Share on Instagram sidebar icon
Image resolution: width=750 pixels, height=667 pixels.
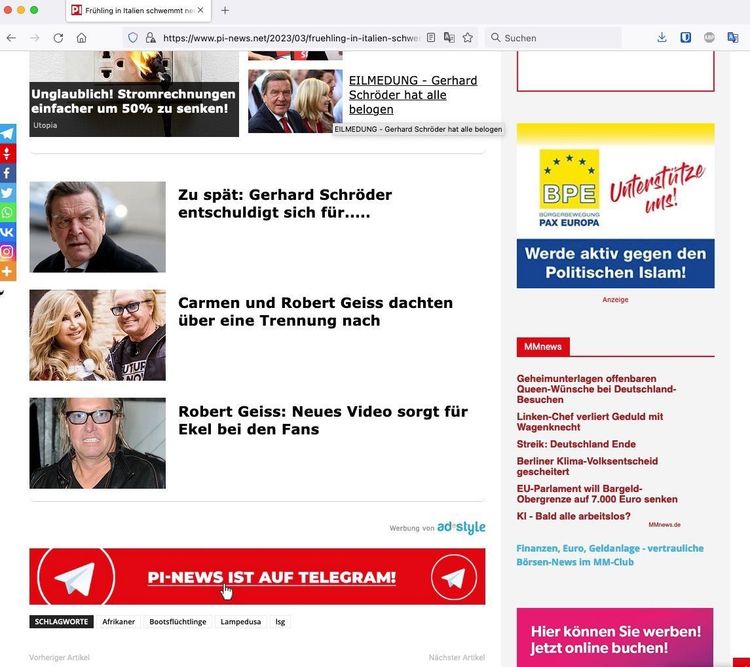(x=8, y=251)
